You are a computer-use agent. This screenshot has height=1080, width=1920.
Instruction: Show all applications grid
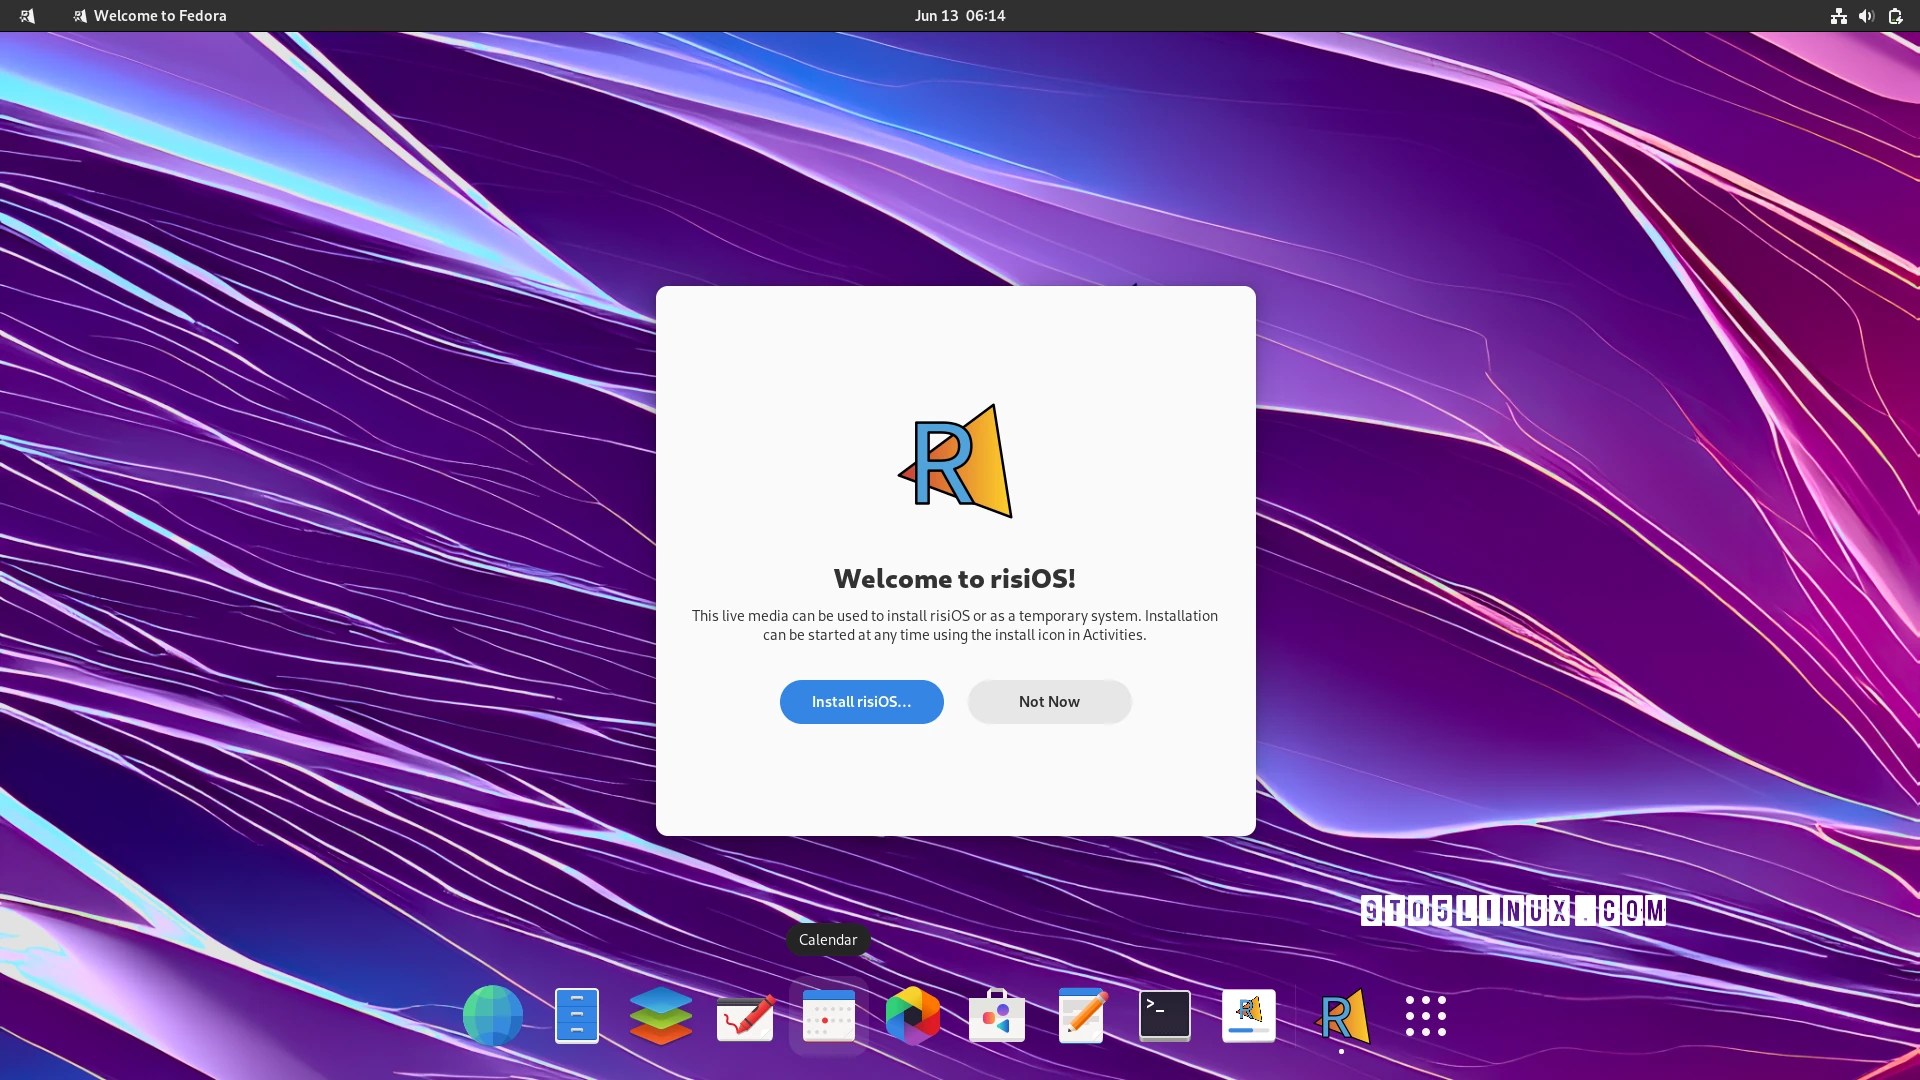coord(1426,1016)
